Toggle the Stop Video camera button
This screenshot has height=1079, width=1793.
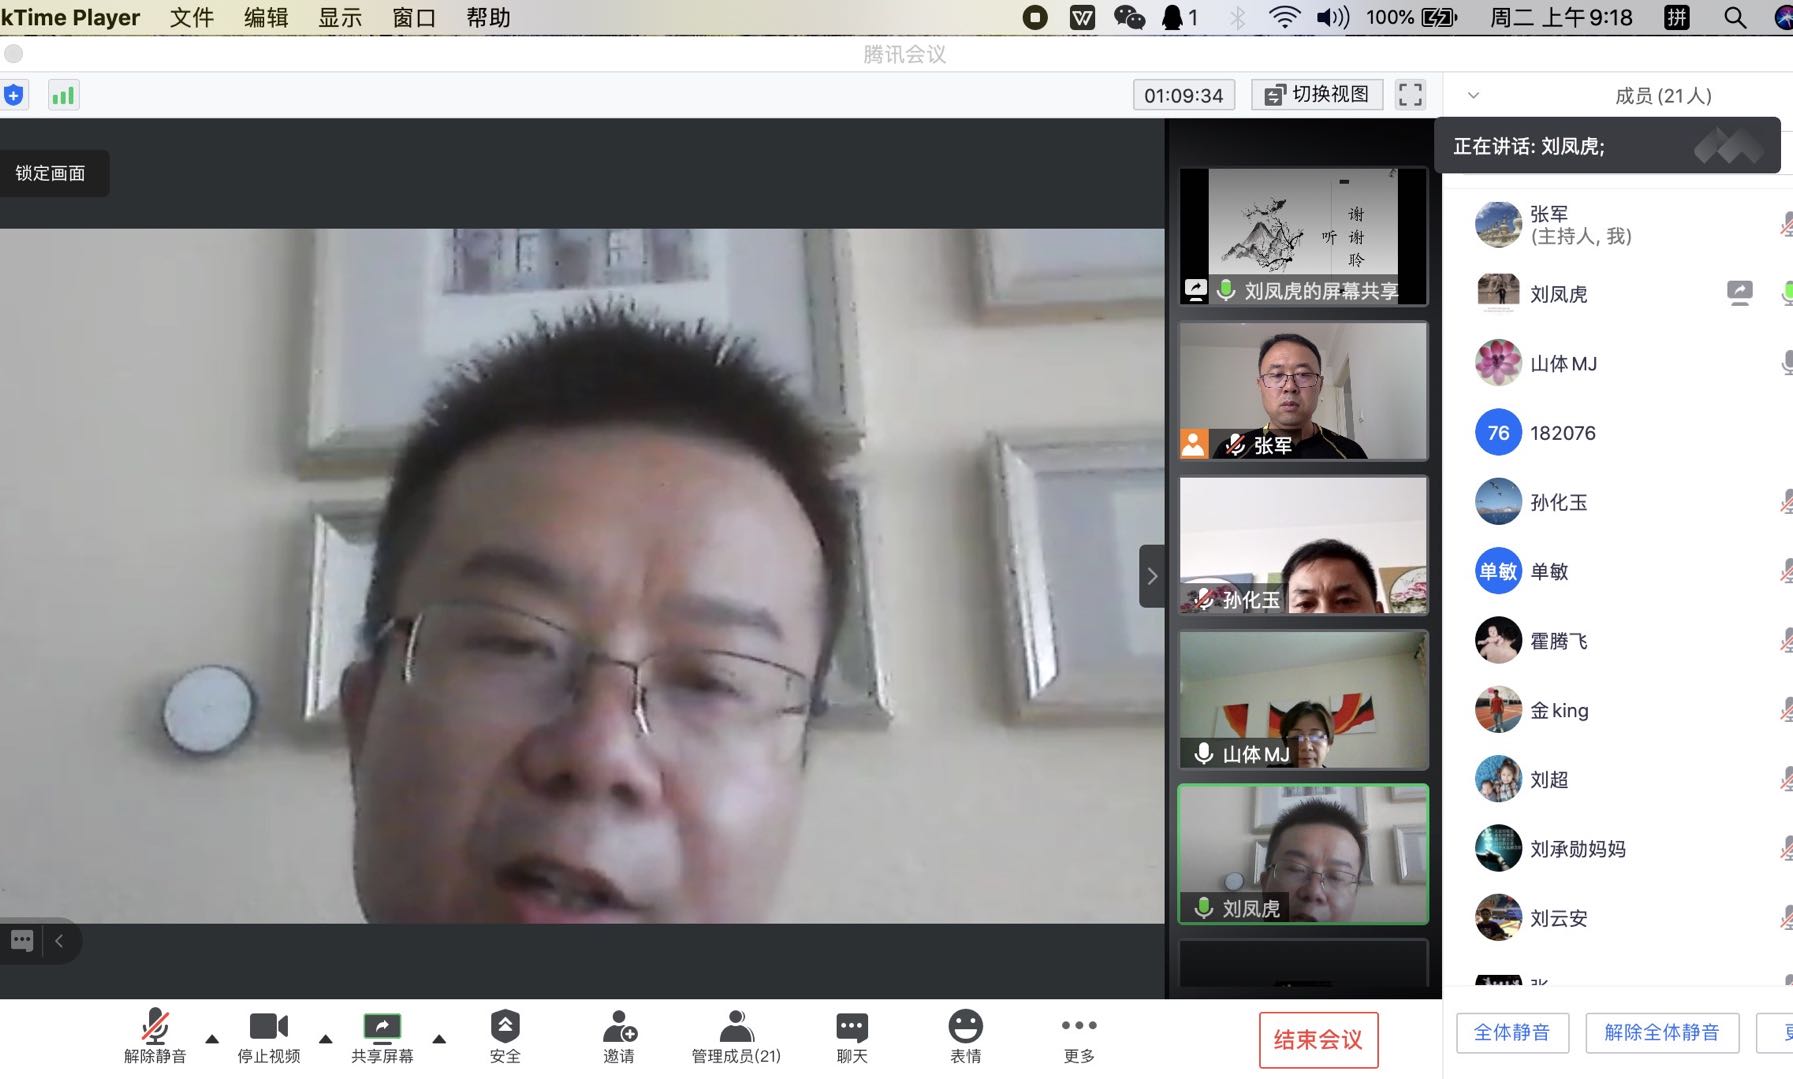268,1037
